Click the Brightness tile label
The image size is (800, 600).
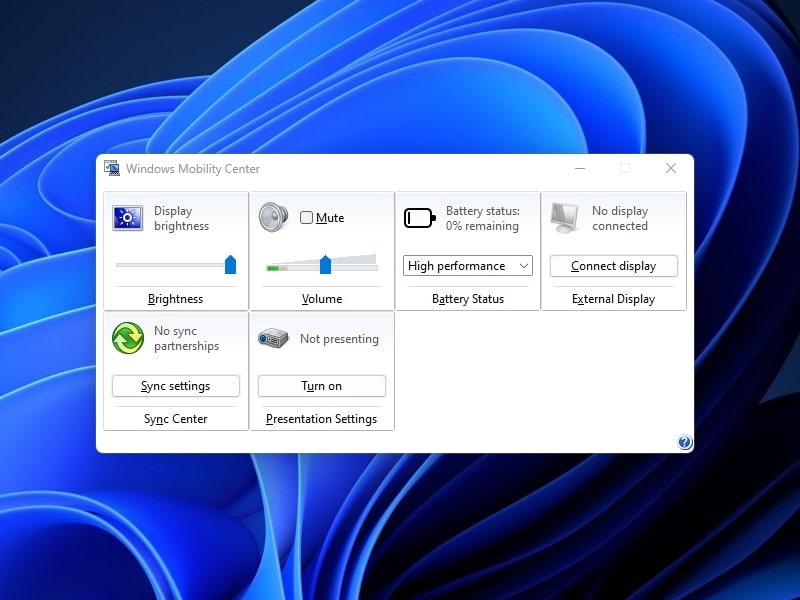point(176,299)
